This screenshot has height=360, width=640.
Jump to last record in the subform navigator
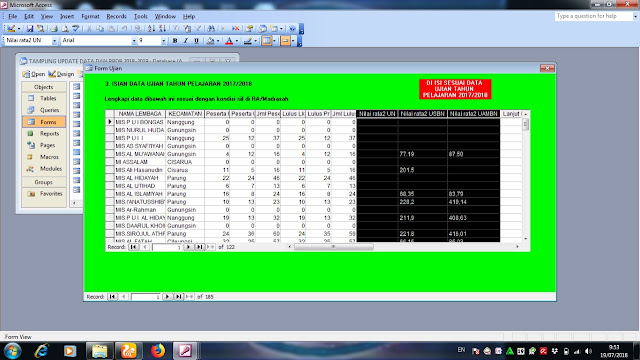click(x=199, y=247)
